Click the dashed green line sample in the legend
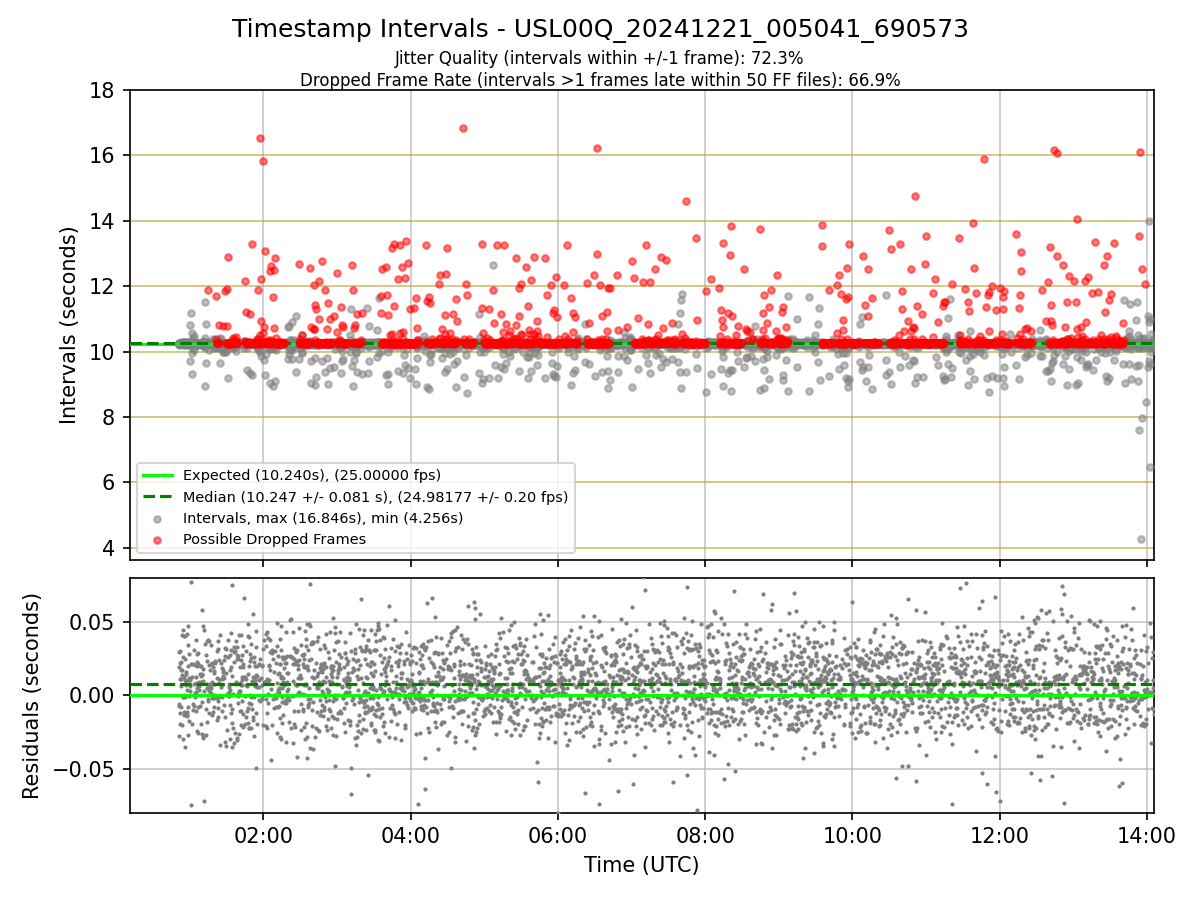The image size is (1200, 900). click(158, 496)
